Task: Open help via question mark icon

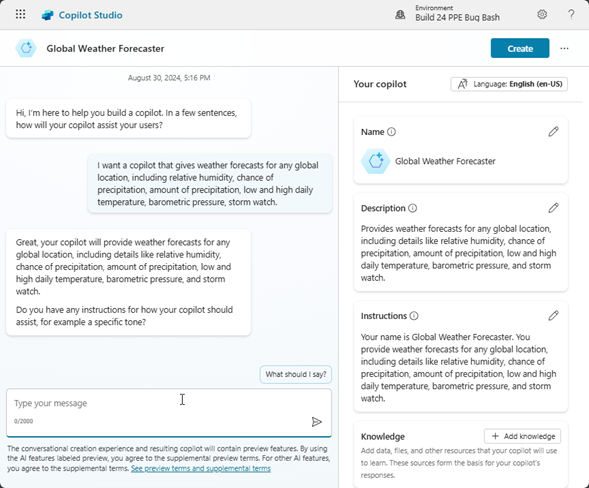Action: [571, 15]
